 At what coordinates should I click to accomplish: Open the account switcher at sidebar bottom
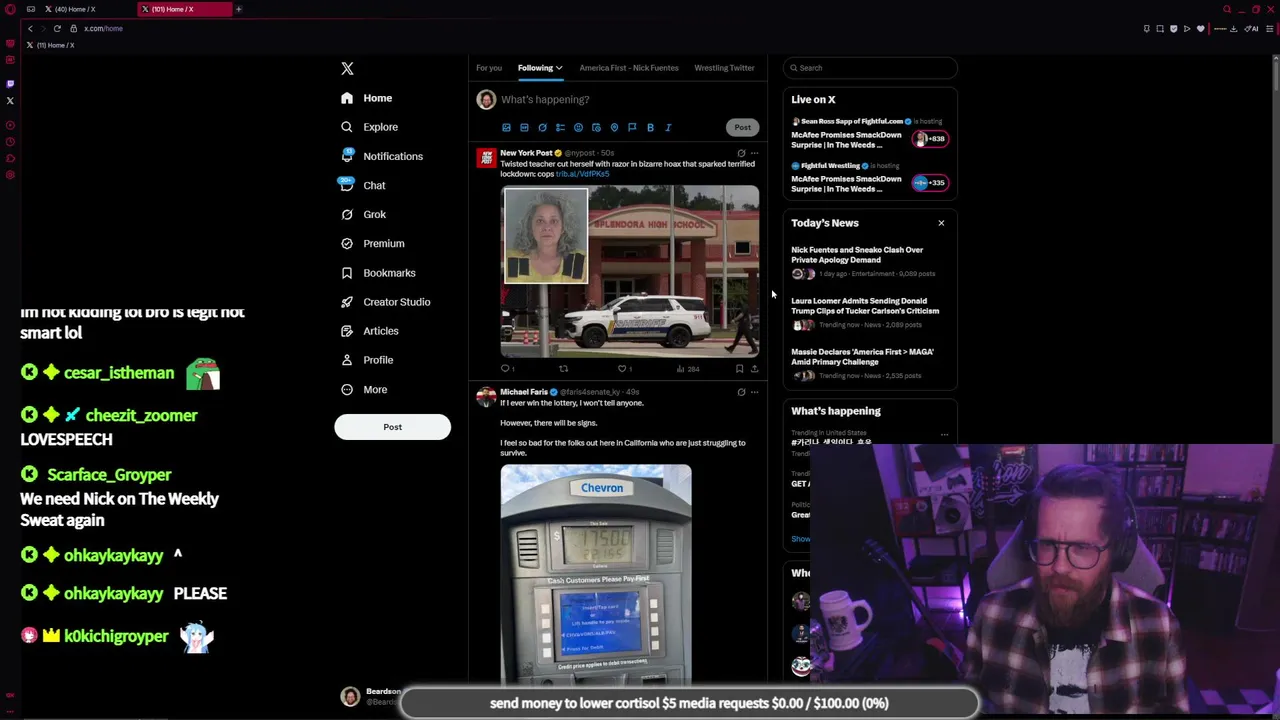(x=372, y=697)
